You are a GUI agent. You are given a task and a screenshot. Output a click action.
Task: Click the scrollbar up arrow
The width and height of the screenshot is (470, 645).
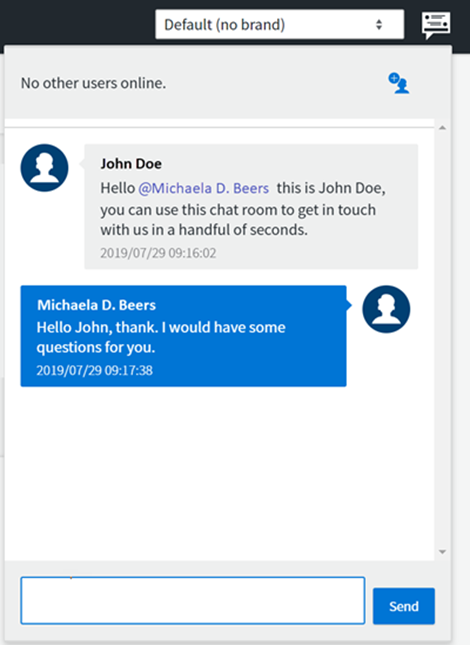click(442, 128)
